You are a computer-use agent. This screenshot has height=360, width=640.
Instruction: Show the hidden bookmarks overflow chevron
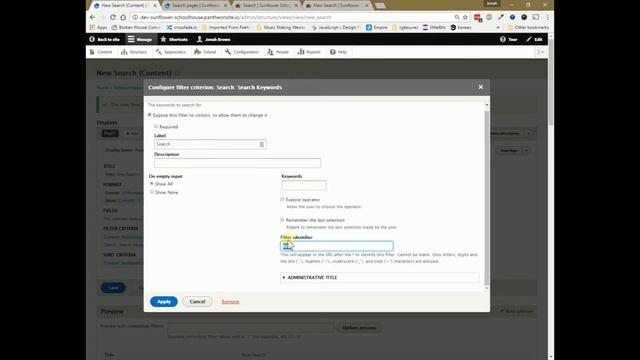[x=498, y=27]
